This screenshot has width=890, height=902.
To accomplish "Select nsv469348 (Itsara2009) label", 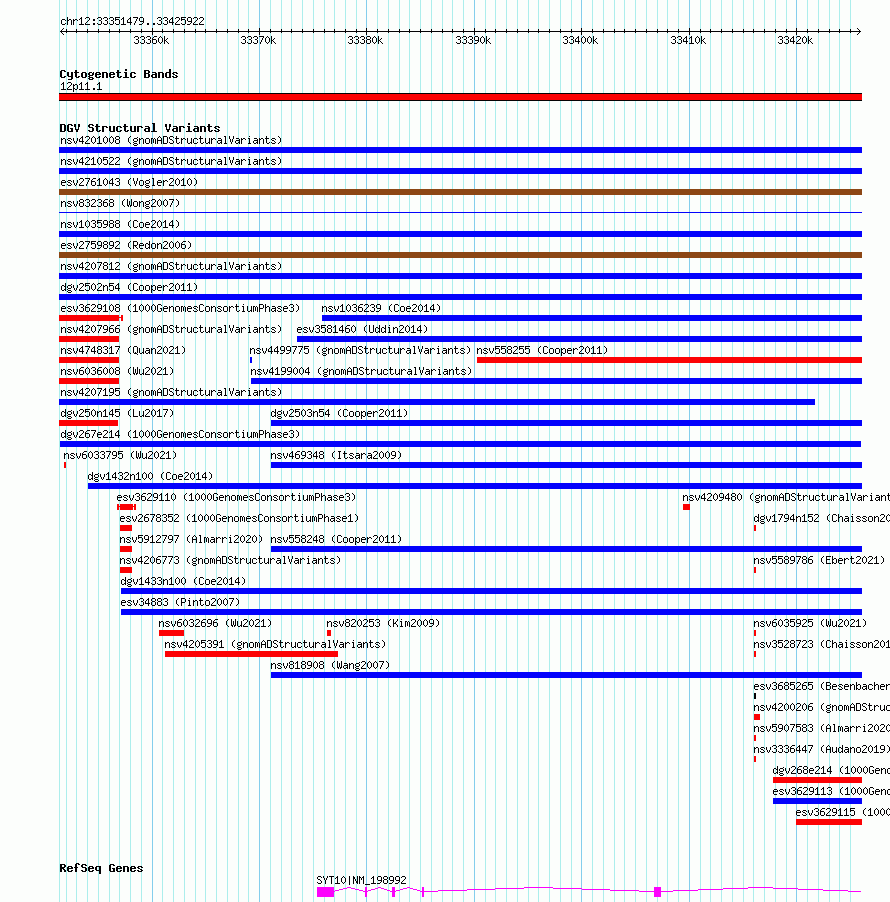I will [336, 456].
